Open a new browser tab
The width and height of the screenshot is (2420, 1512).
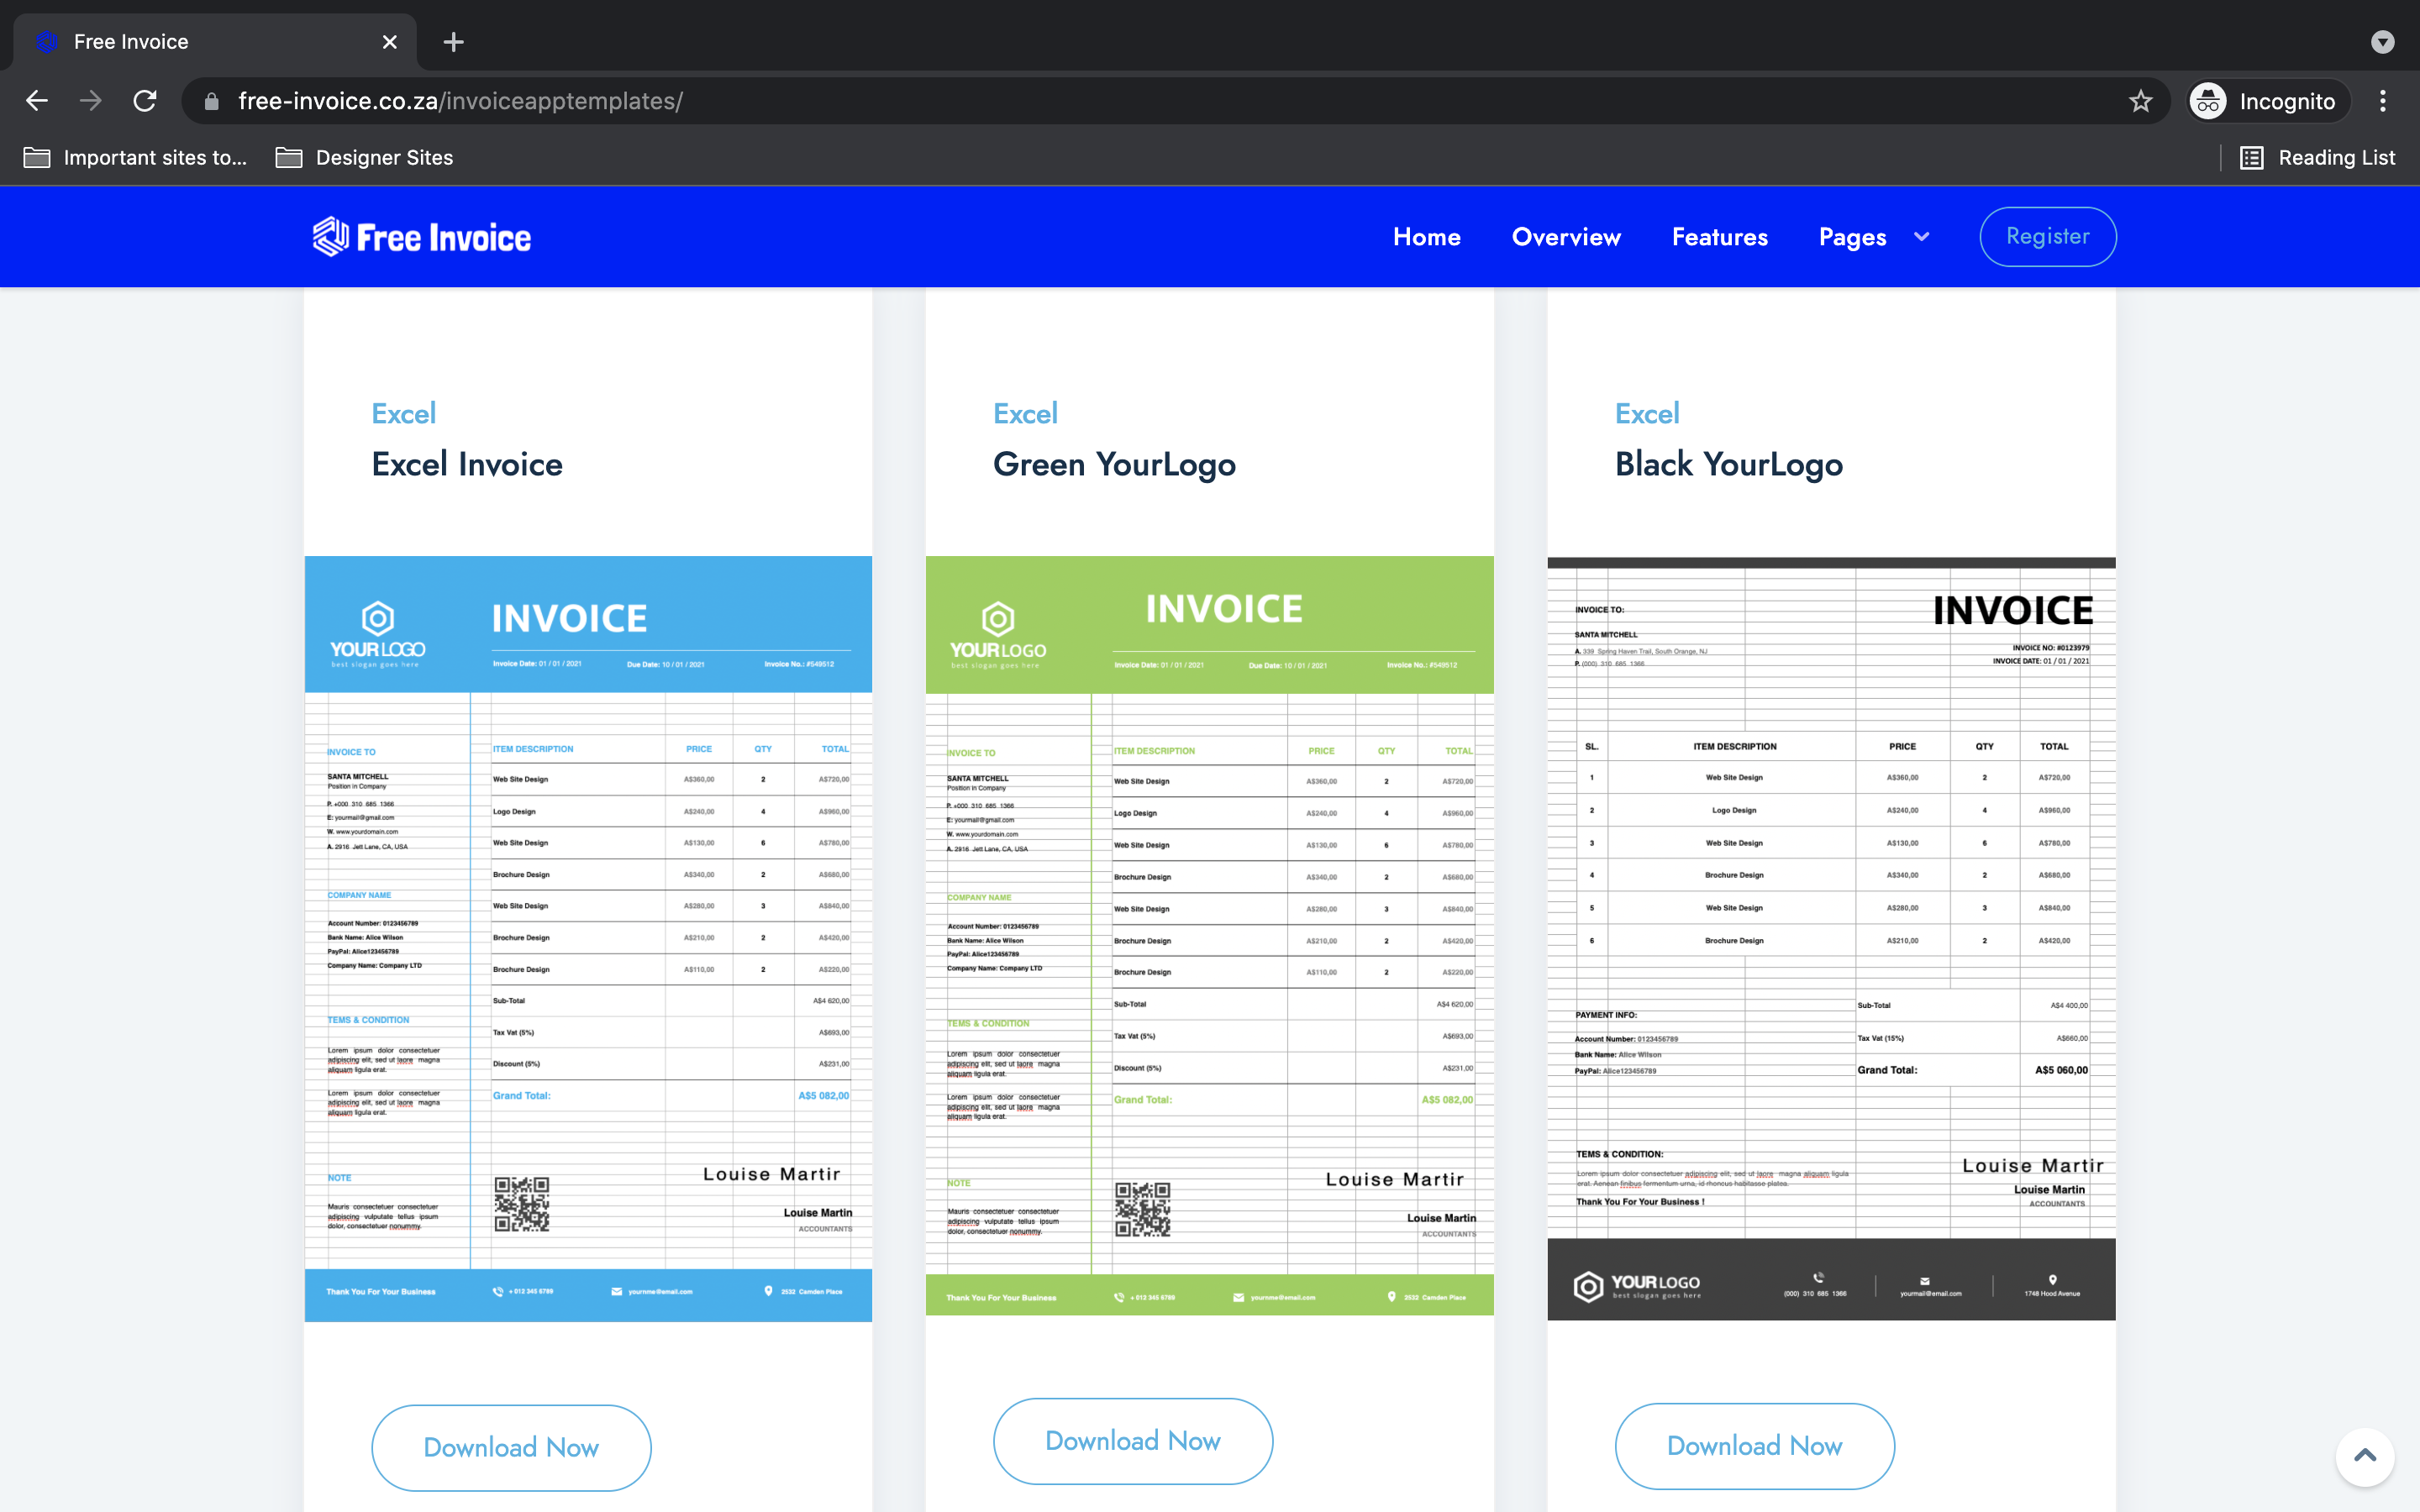pos(454,42)
